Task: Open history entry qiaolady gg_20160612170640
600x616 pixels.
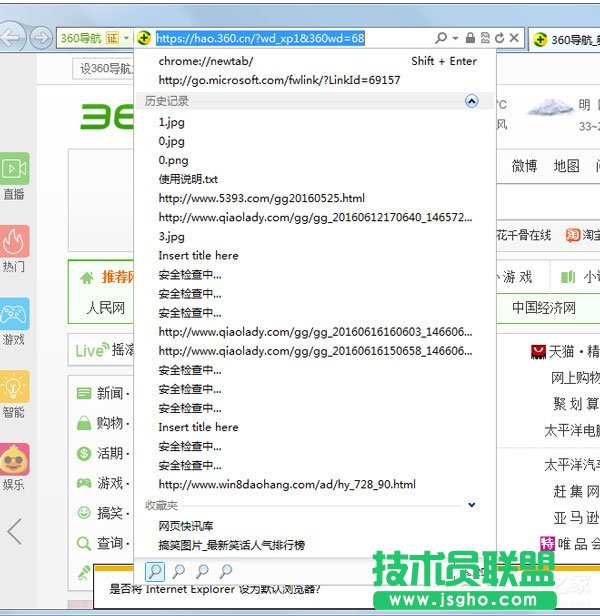Action: (x=315, y=217)
